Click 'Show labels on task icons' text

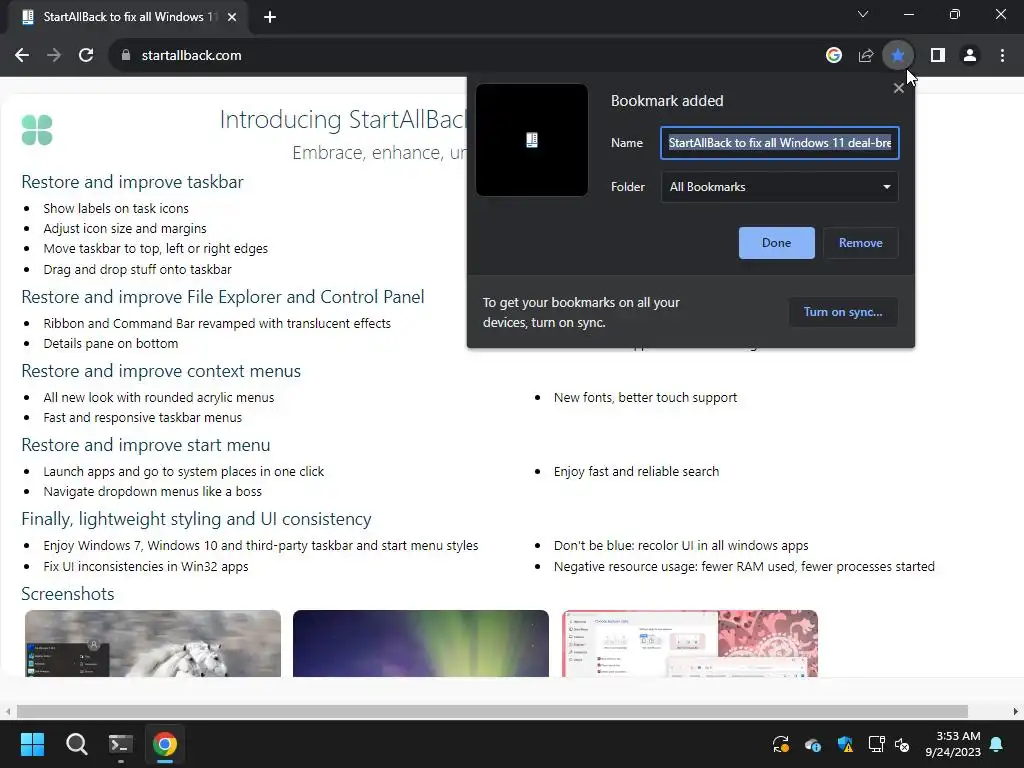[116, 208]
